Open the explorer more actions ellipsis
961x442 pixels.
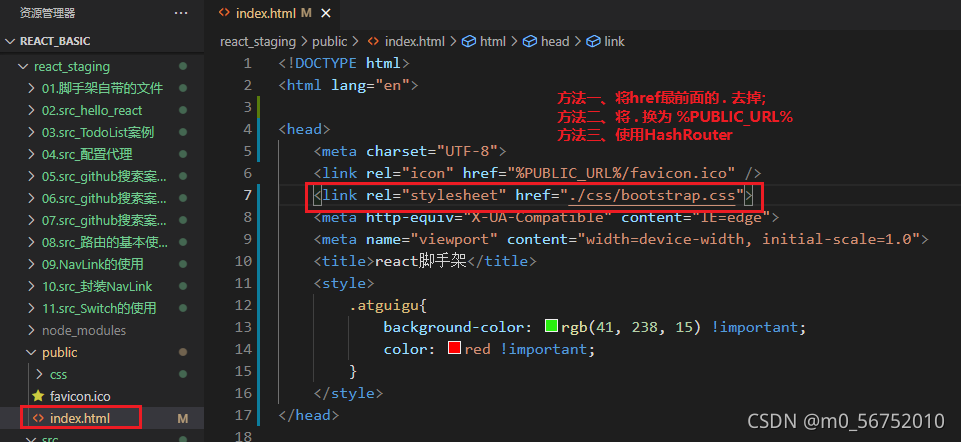tap(181, 13)
